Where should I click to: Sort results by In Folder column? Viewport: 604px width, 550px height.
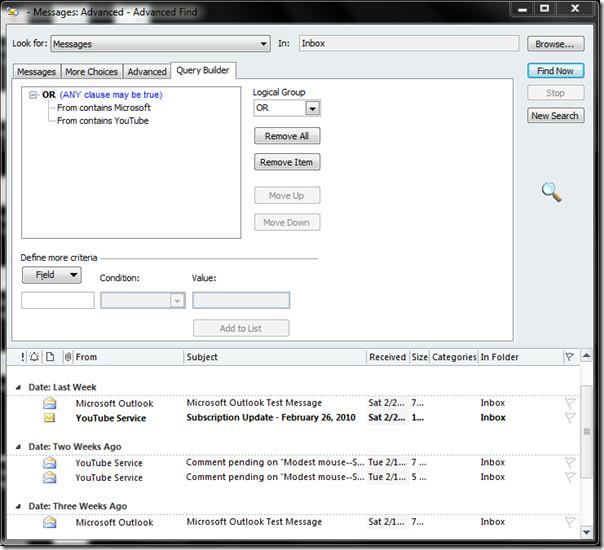click(521, 357)
